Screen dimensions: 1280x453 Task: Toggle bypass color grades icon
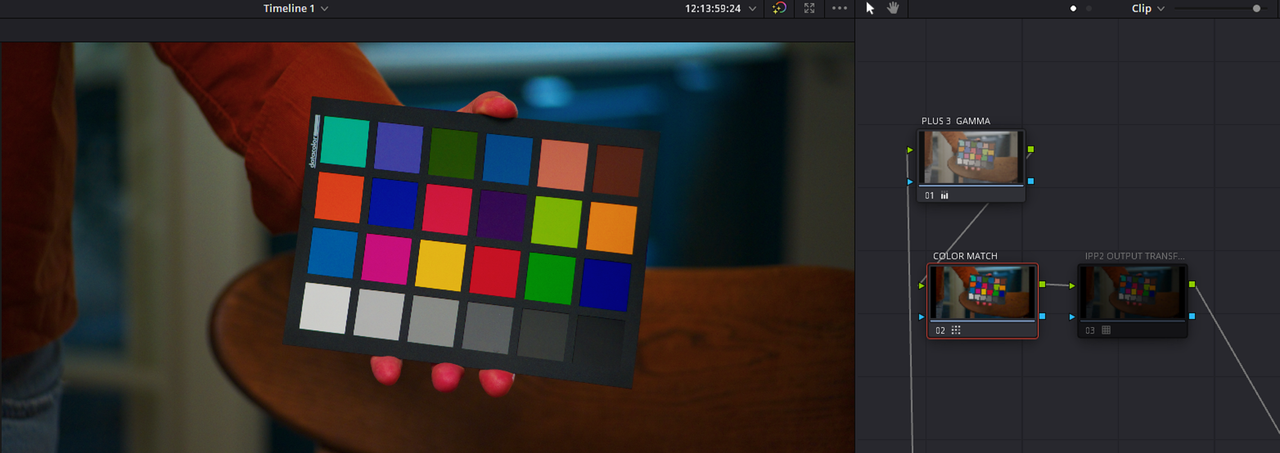click(780, 8)
